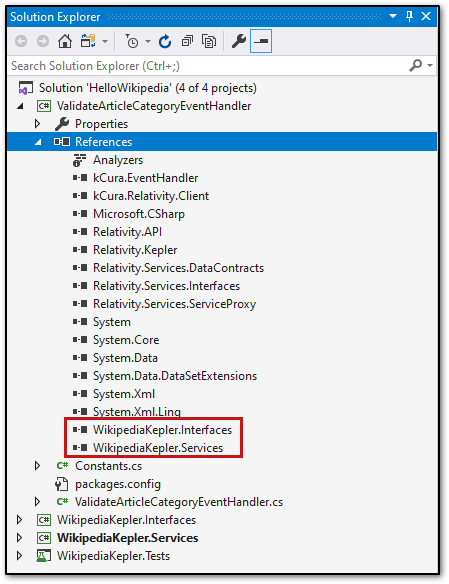
Task: Click the packages.config file icon
Action: (x=62, y=485)
